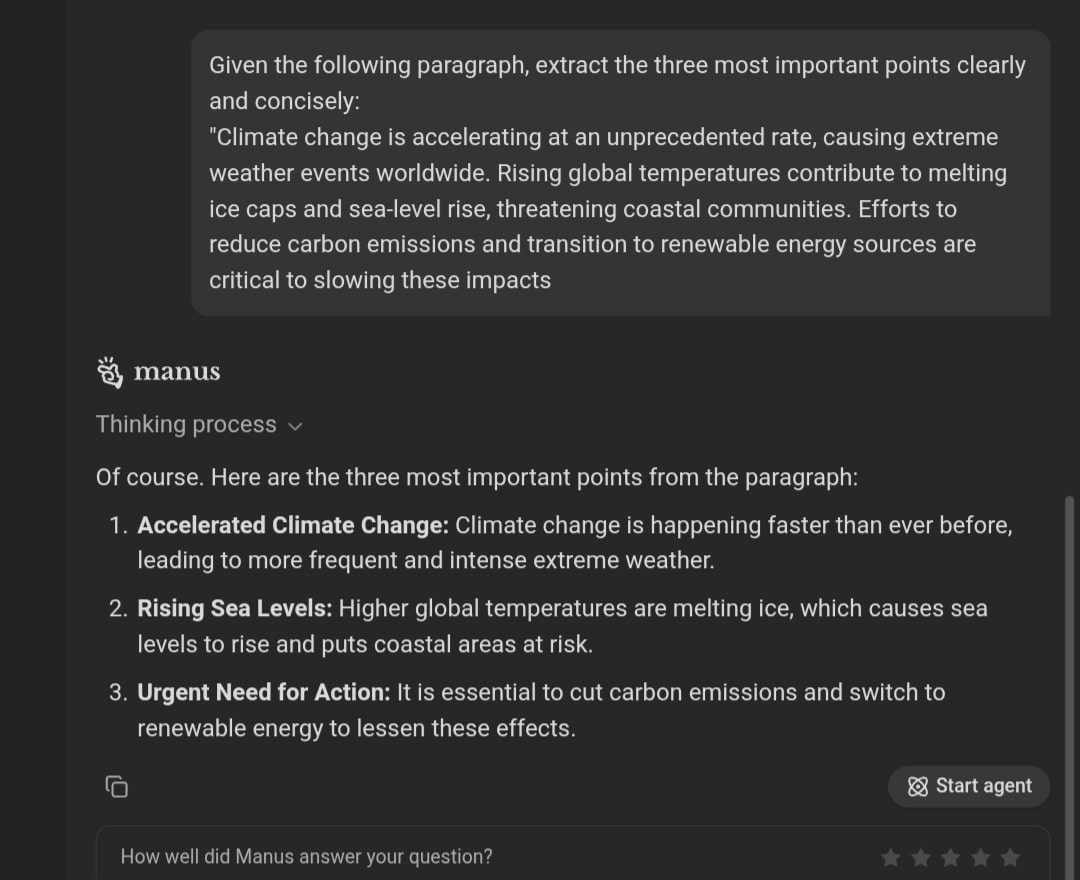The width and height of the screenshot is (1080, 880).
Task: Click the manus wordmark text
Action: coord(177,372)
